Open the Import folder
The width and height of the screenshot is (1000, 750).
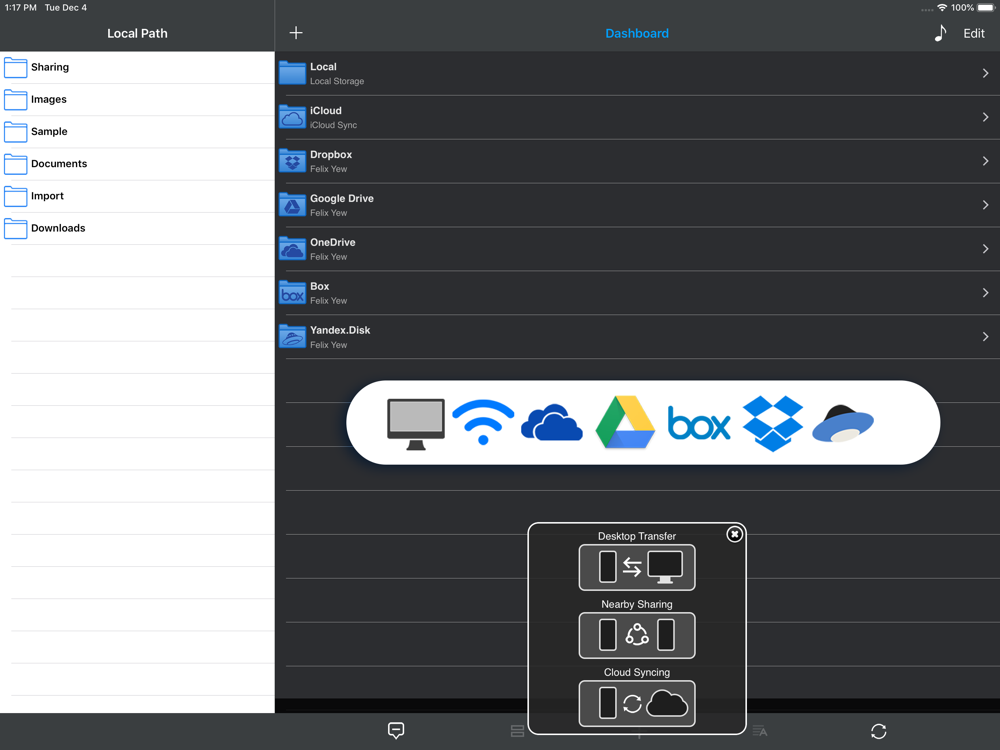tap(137, 196)
